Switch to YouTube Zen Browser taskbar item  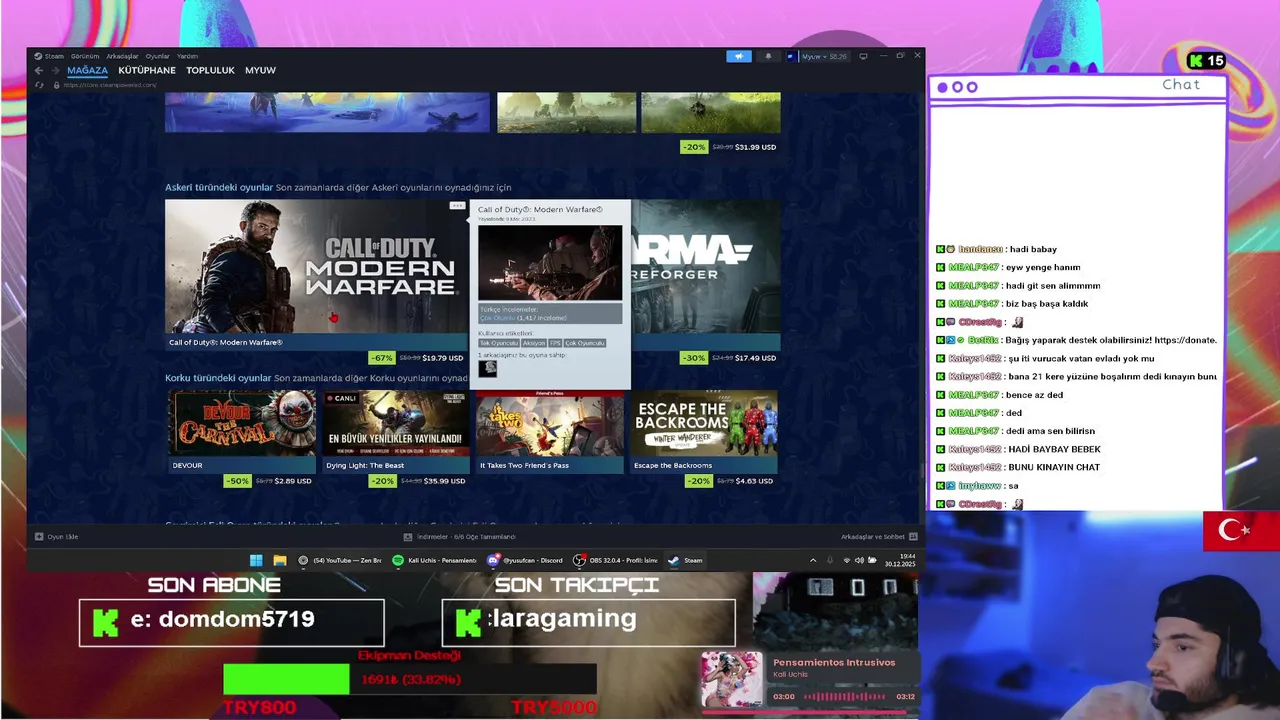(x=340, y=560)
